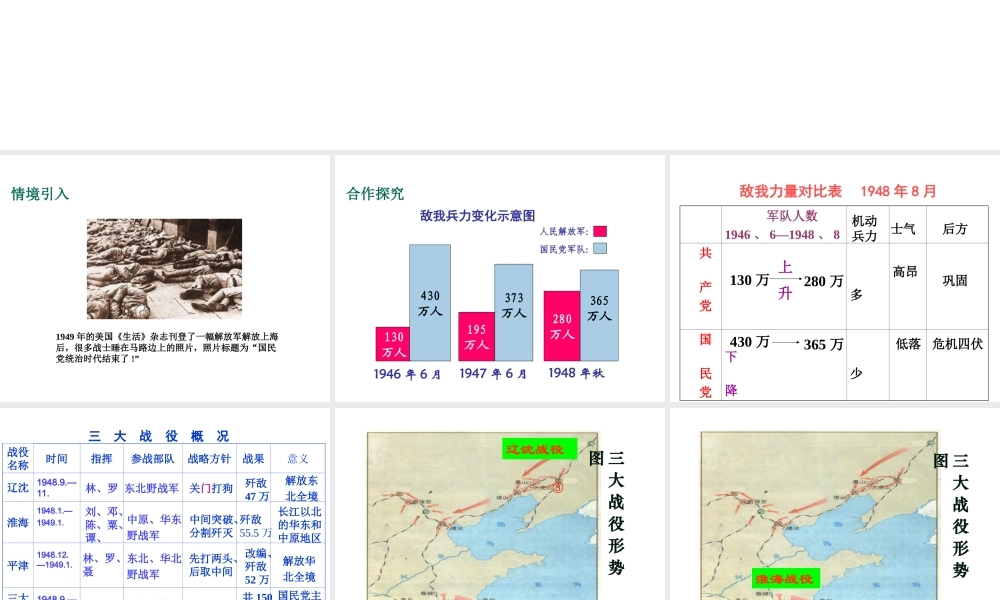Click the 共产党 row label
The width and height of the screenshot is (1000, 600).
tap(705, 279)
